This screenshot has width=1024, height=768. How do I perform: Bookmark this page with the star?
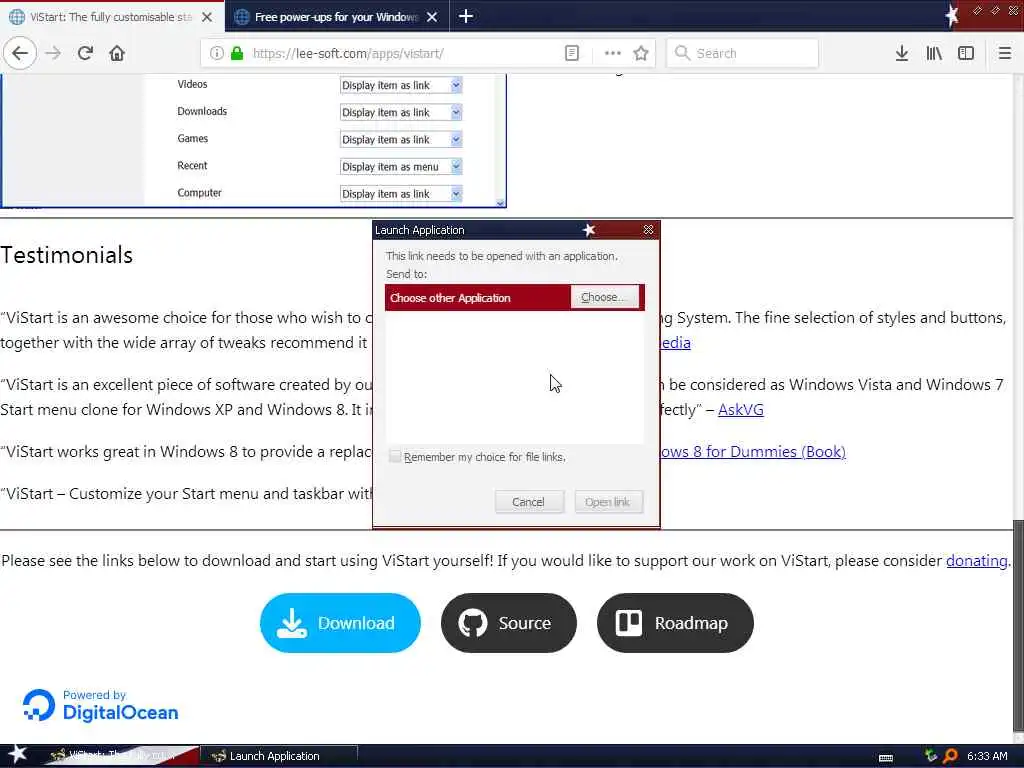(x=641, y=54)
